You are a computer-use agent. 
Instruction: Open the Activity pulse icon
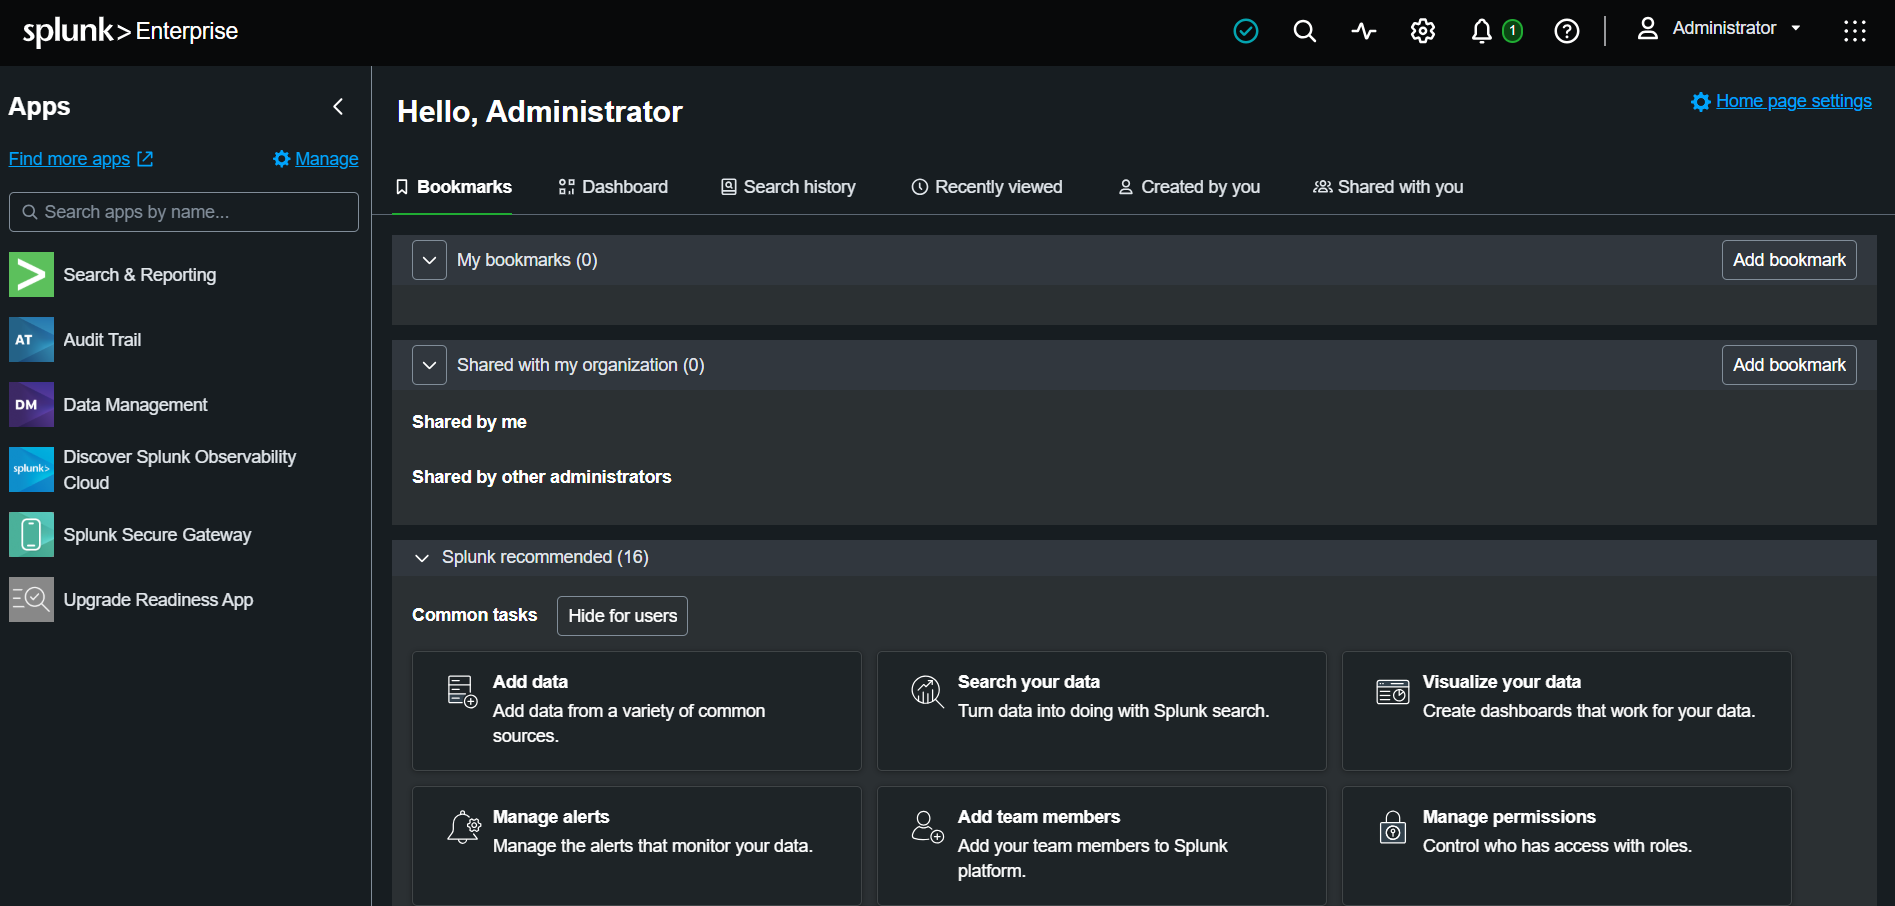point(1364,31)
